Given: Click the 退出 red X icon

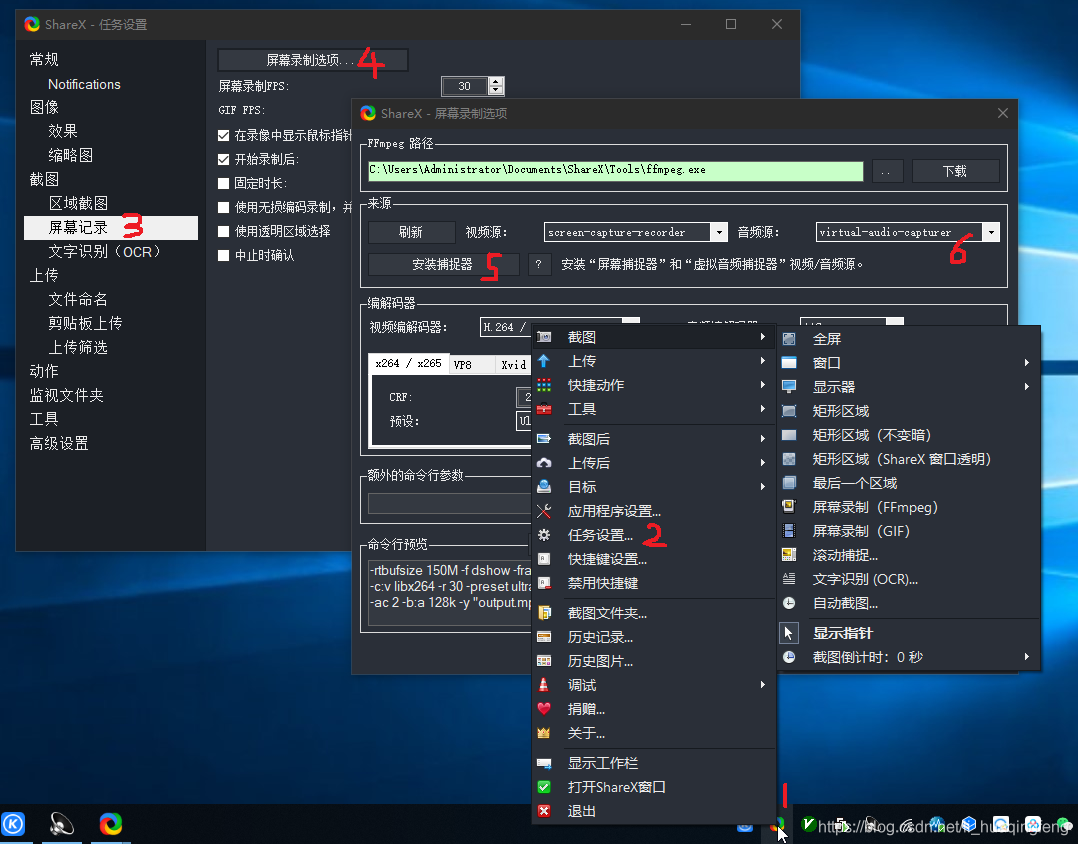Looking at the screenshot, I should tap(544, 811).
